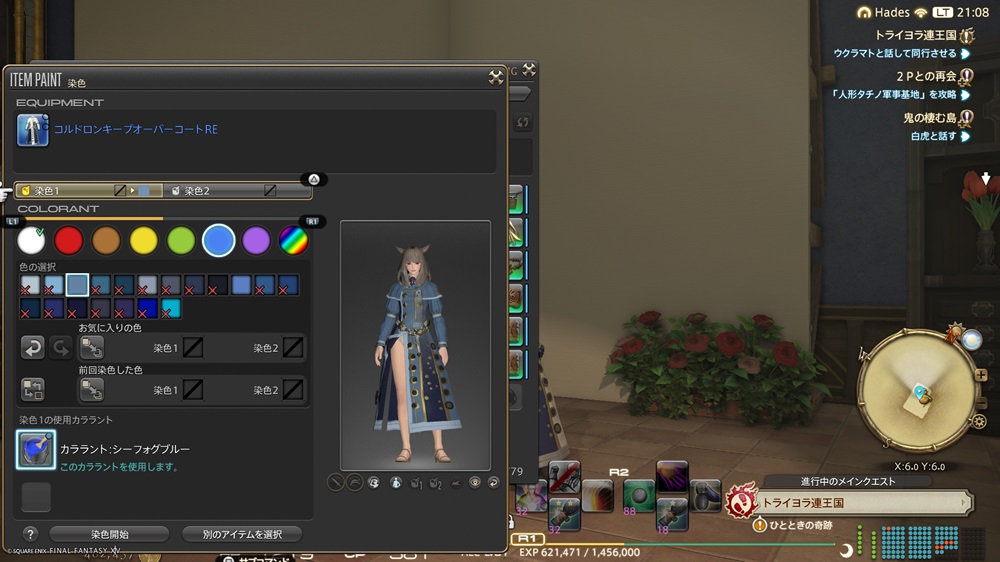Choose the yellow colorant category

[143, 241]
